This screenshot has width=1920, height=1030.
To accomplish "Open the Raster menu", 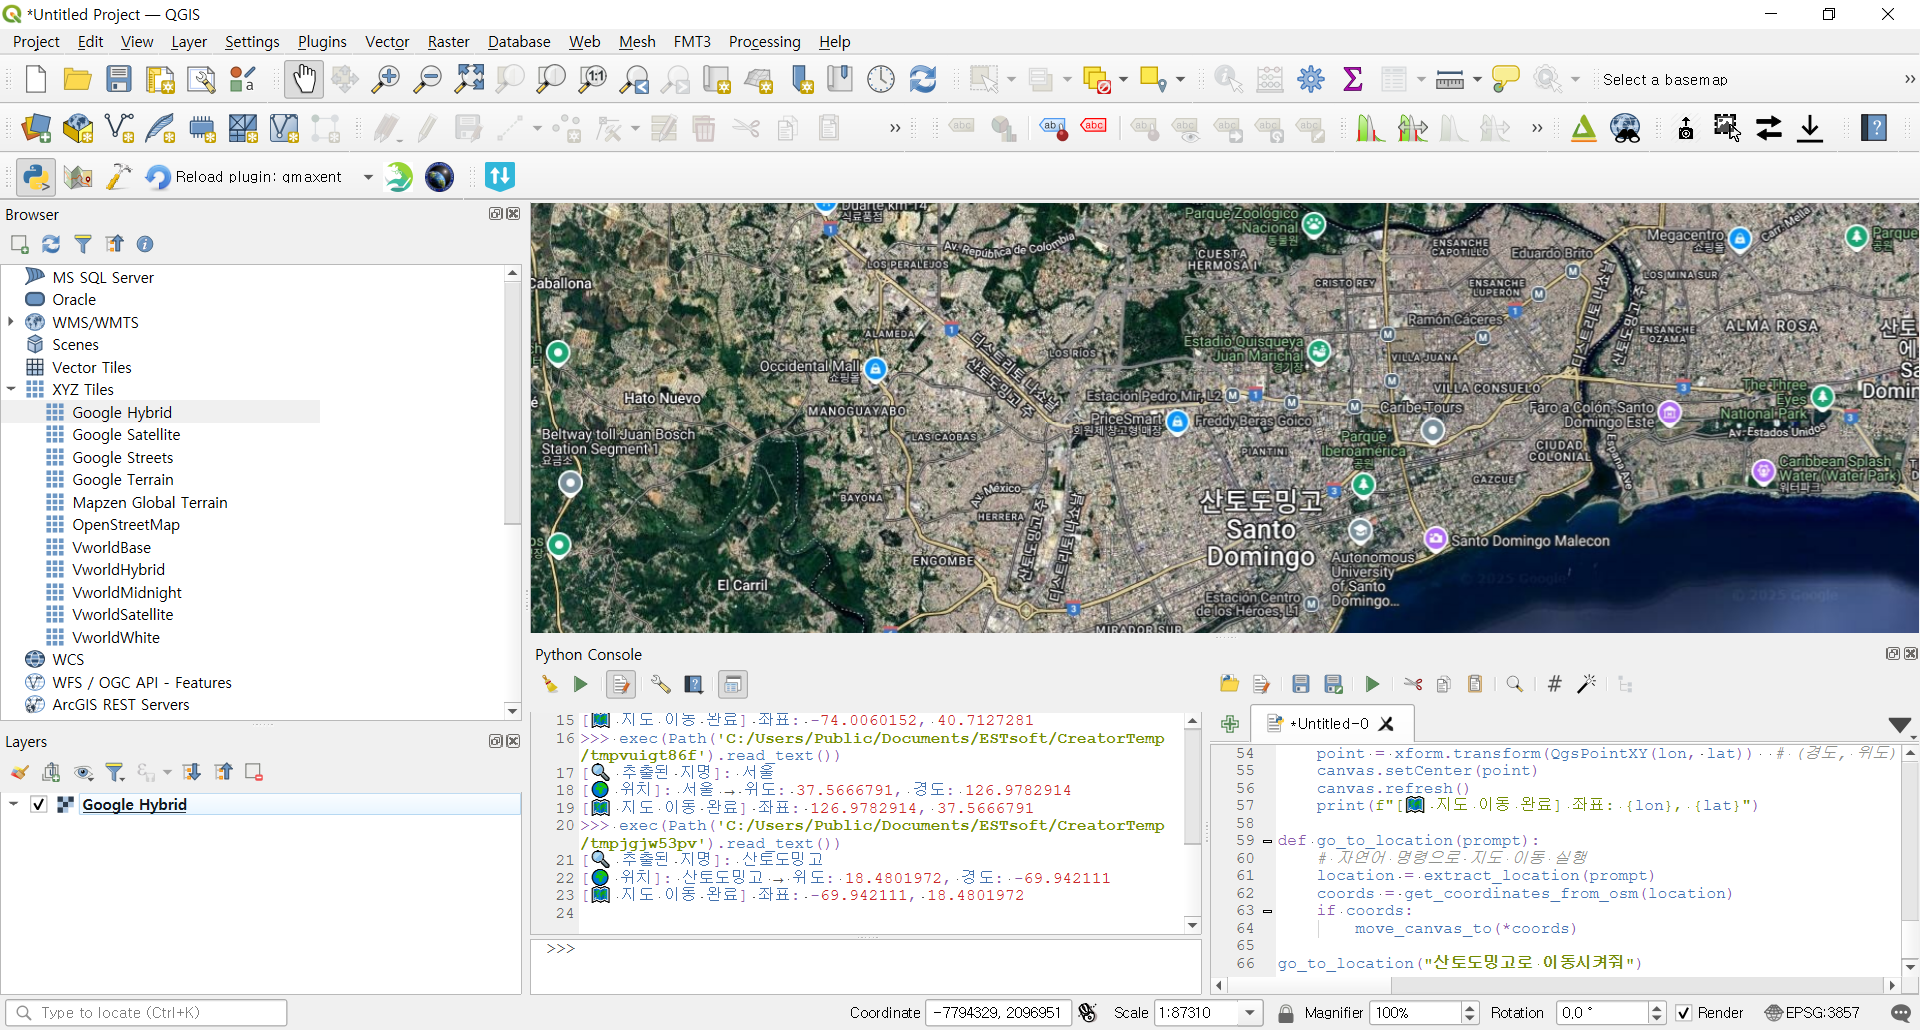I will tap(448, 42).
